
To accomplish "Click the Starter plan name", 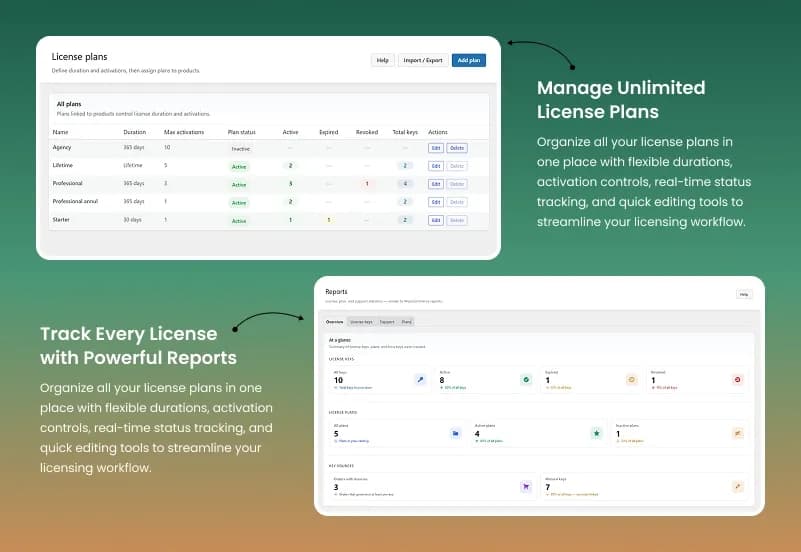I will click(61, 220).
